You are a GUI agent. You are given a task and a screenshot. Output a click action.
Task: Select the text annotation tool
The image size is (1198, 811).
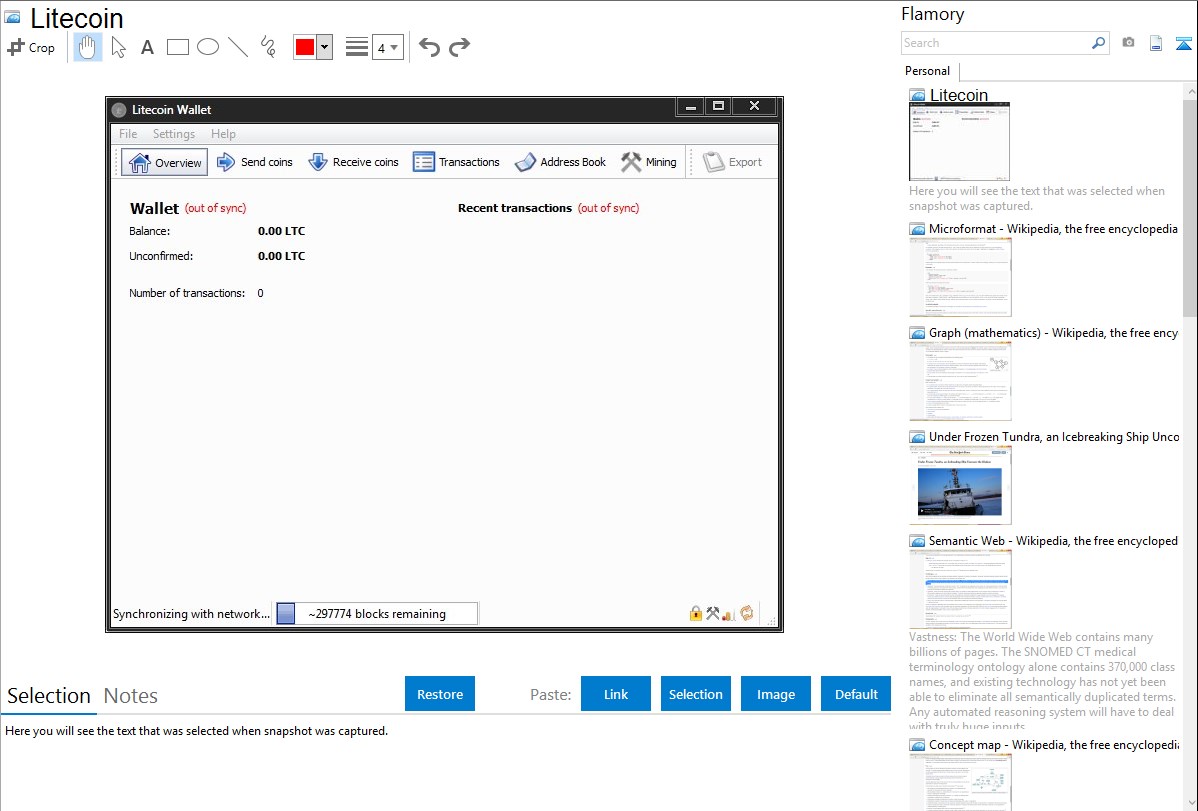147,47
